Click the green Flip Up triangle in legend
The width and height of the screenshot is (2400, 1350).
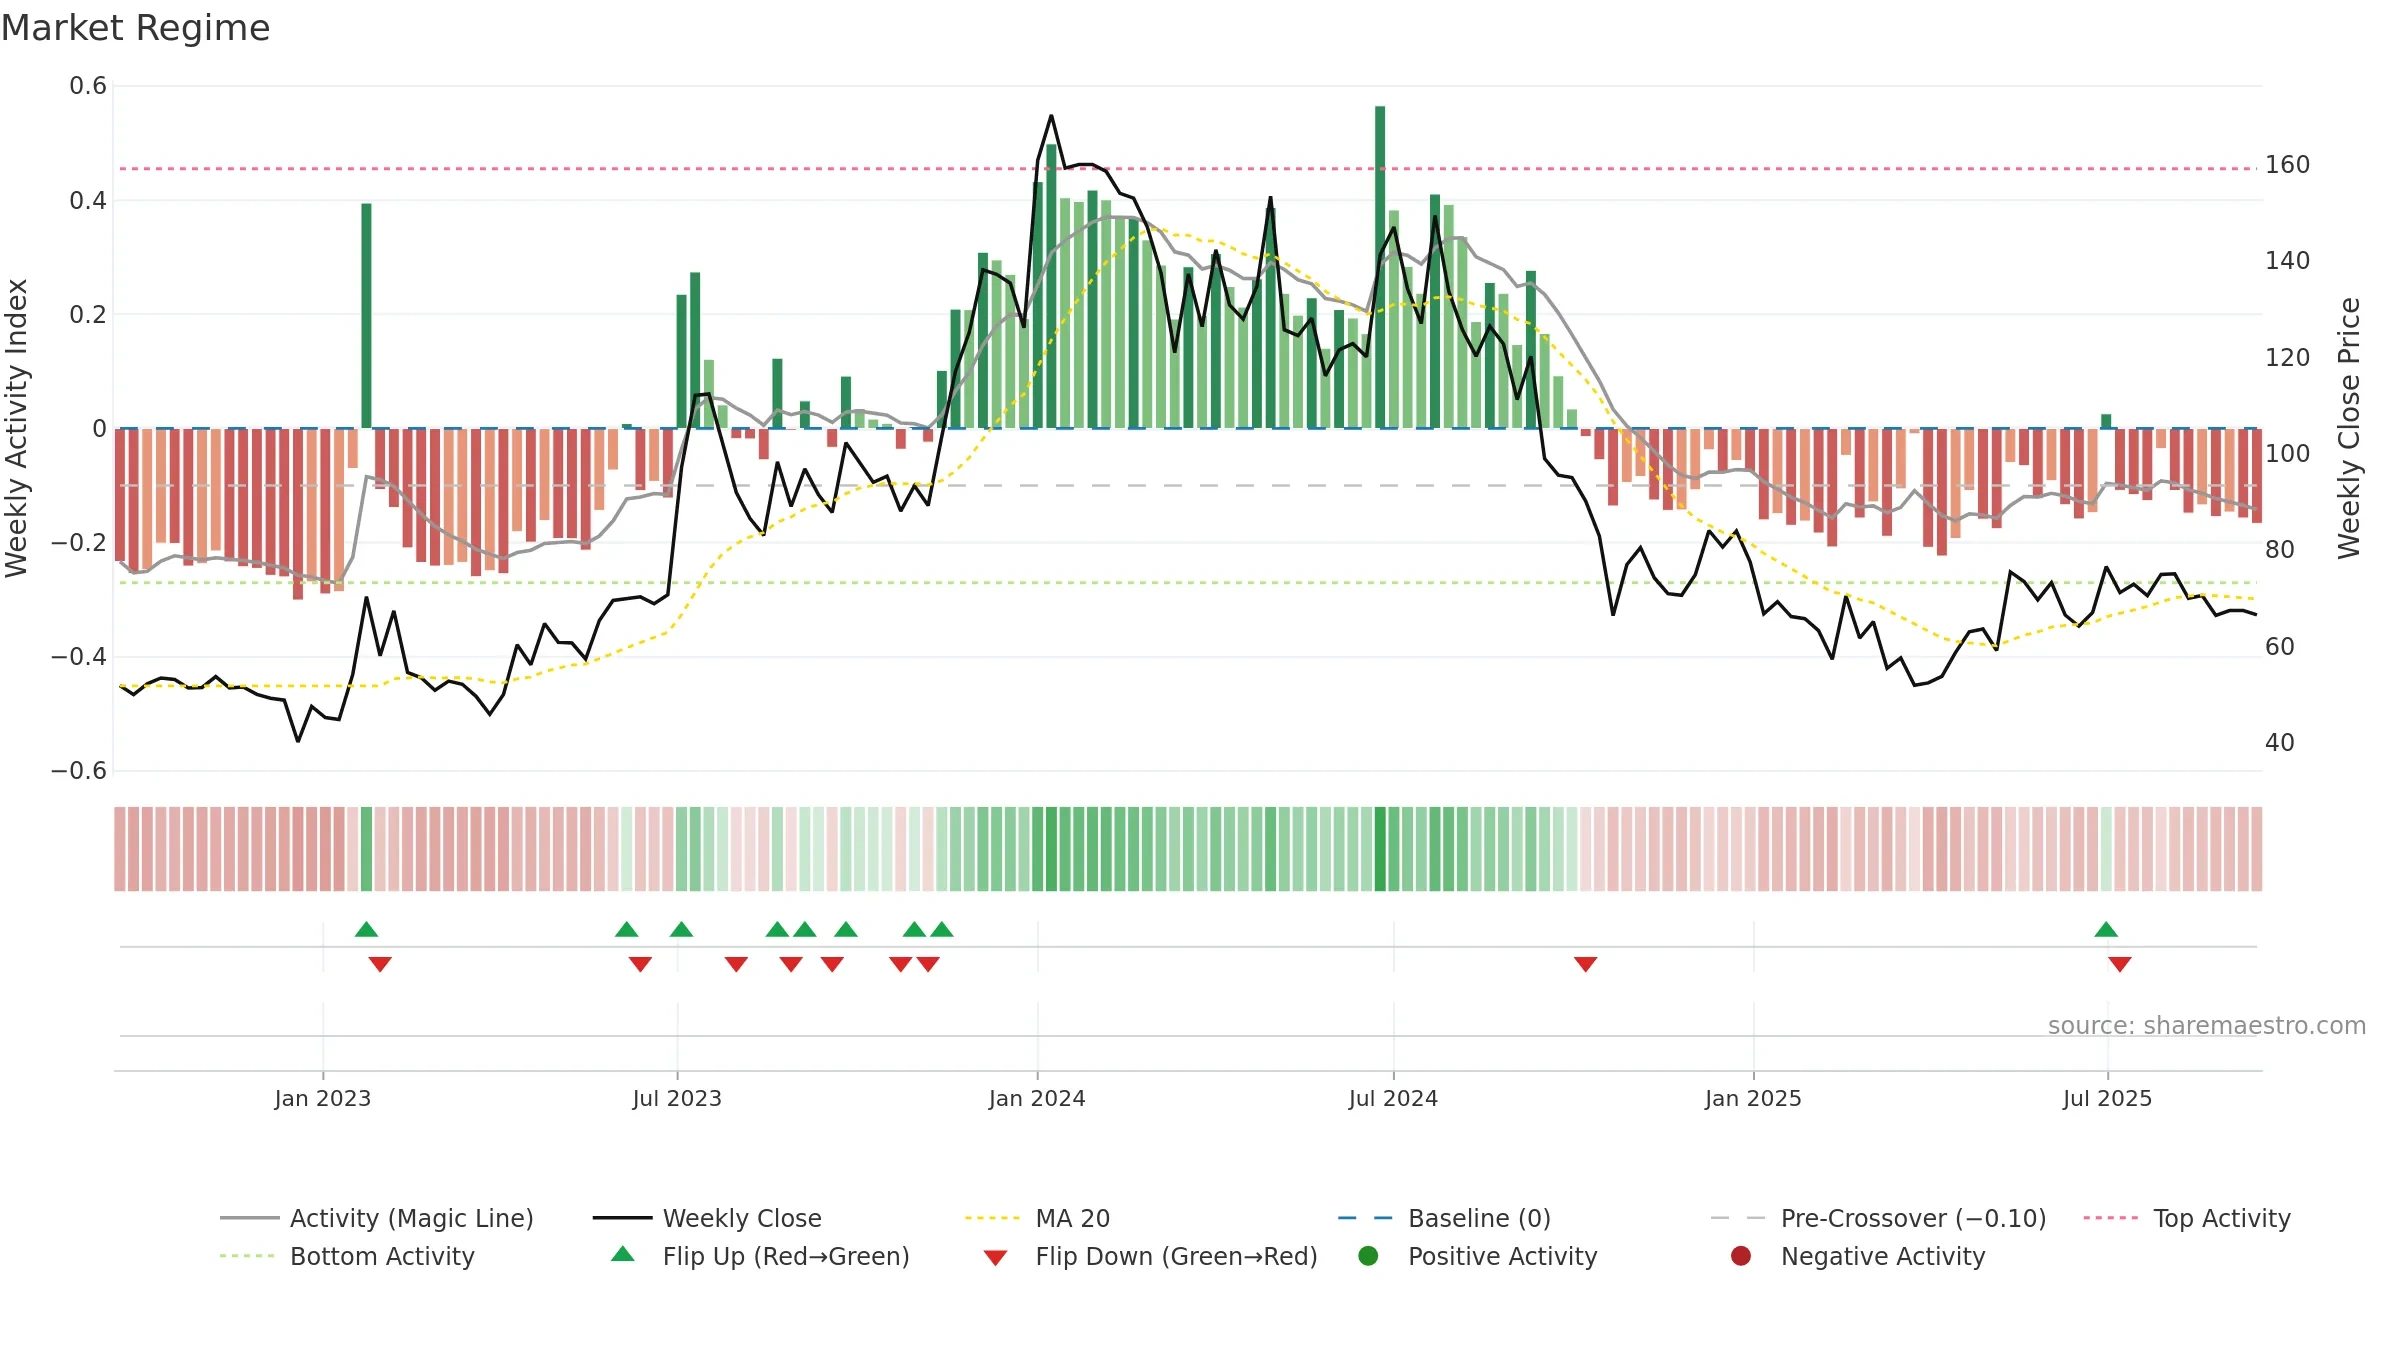(622, 1254)
